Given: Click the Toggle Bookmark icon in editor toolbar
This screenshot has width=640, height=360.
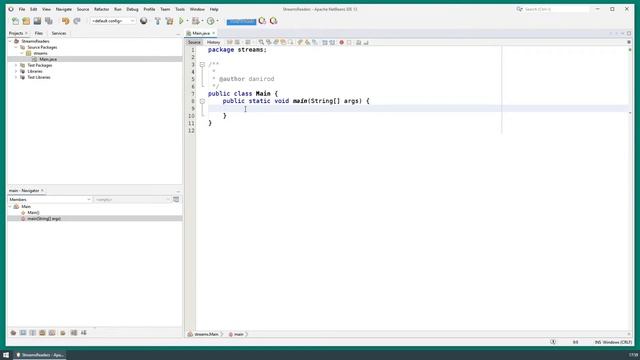Looking at the screenshot, I should point(315,42).
